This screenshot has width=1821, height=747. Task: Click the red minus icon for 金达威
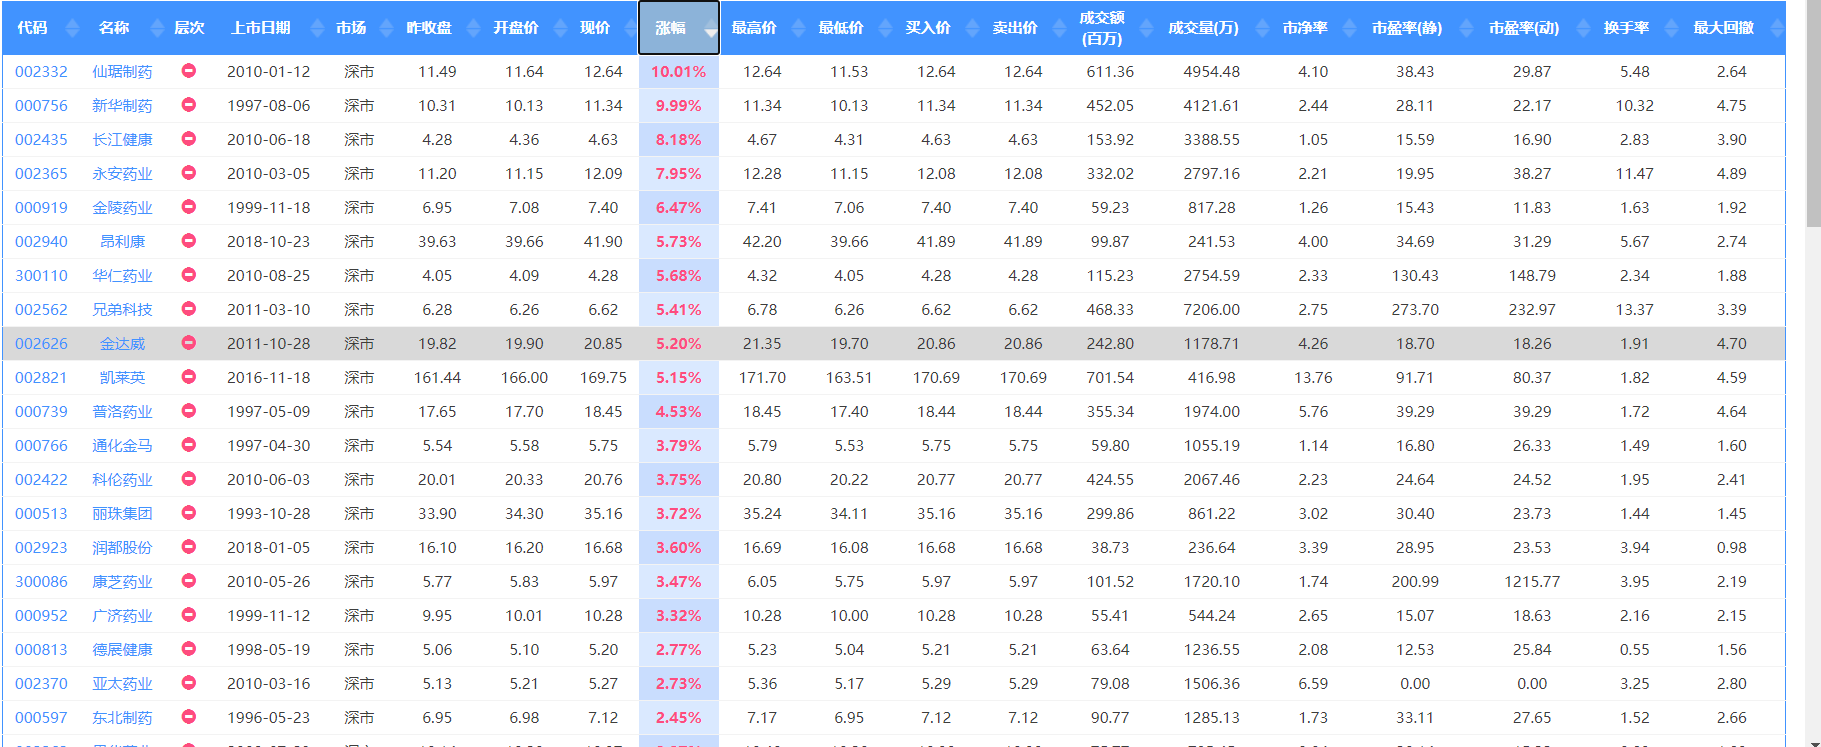pyautogui.click(x=188, y=343)
